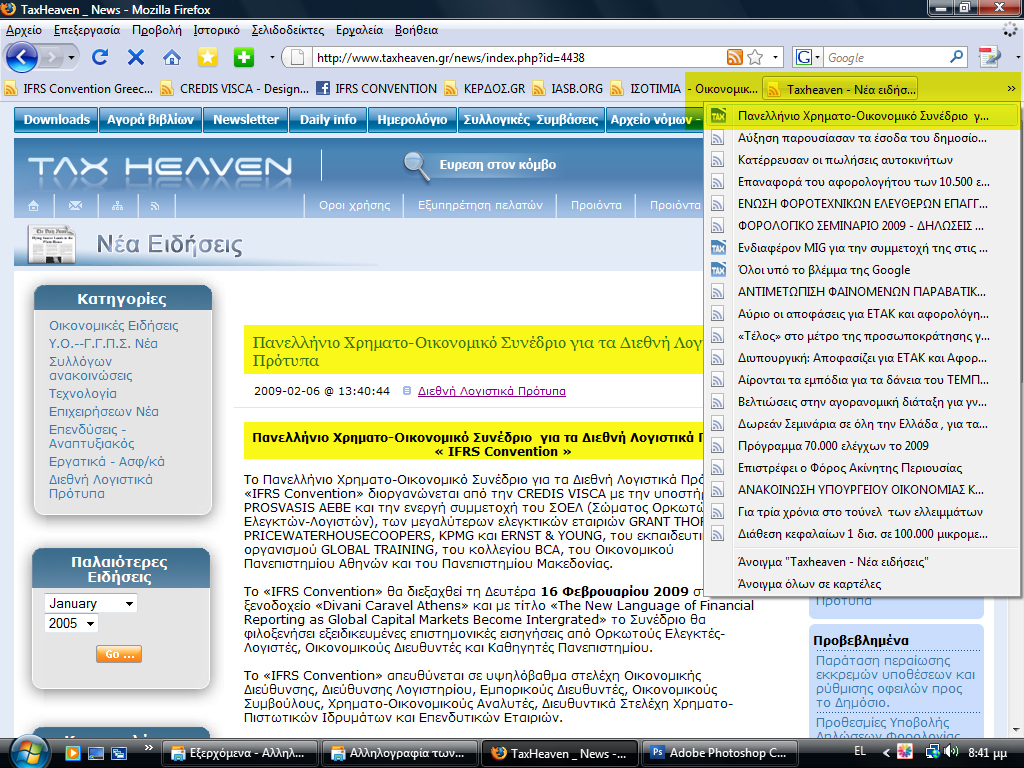
Task: Switch to Adobe Photoshop in the taskbar
Action: 711,753
